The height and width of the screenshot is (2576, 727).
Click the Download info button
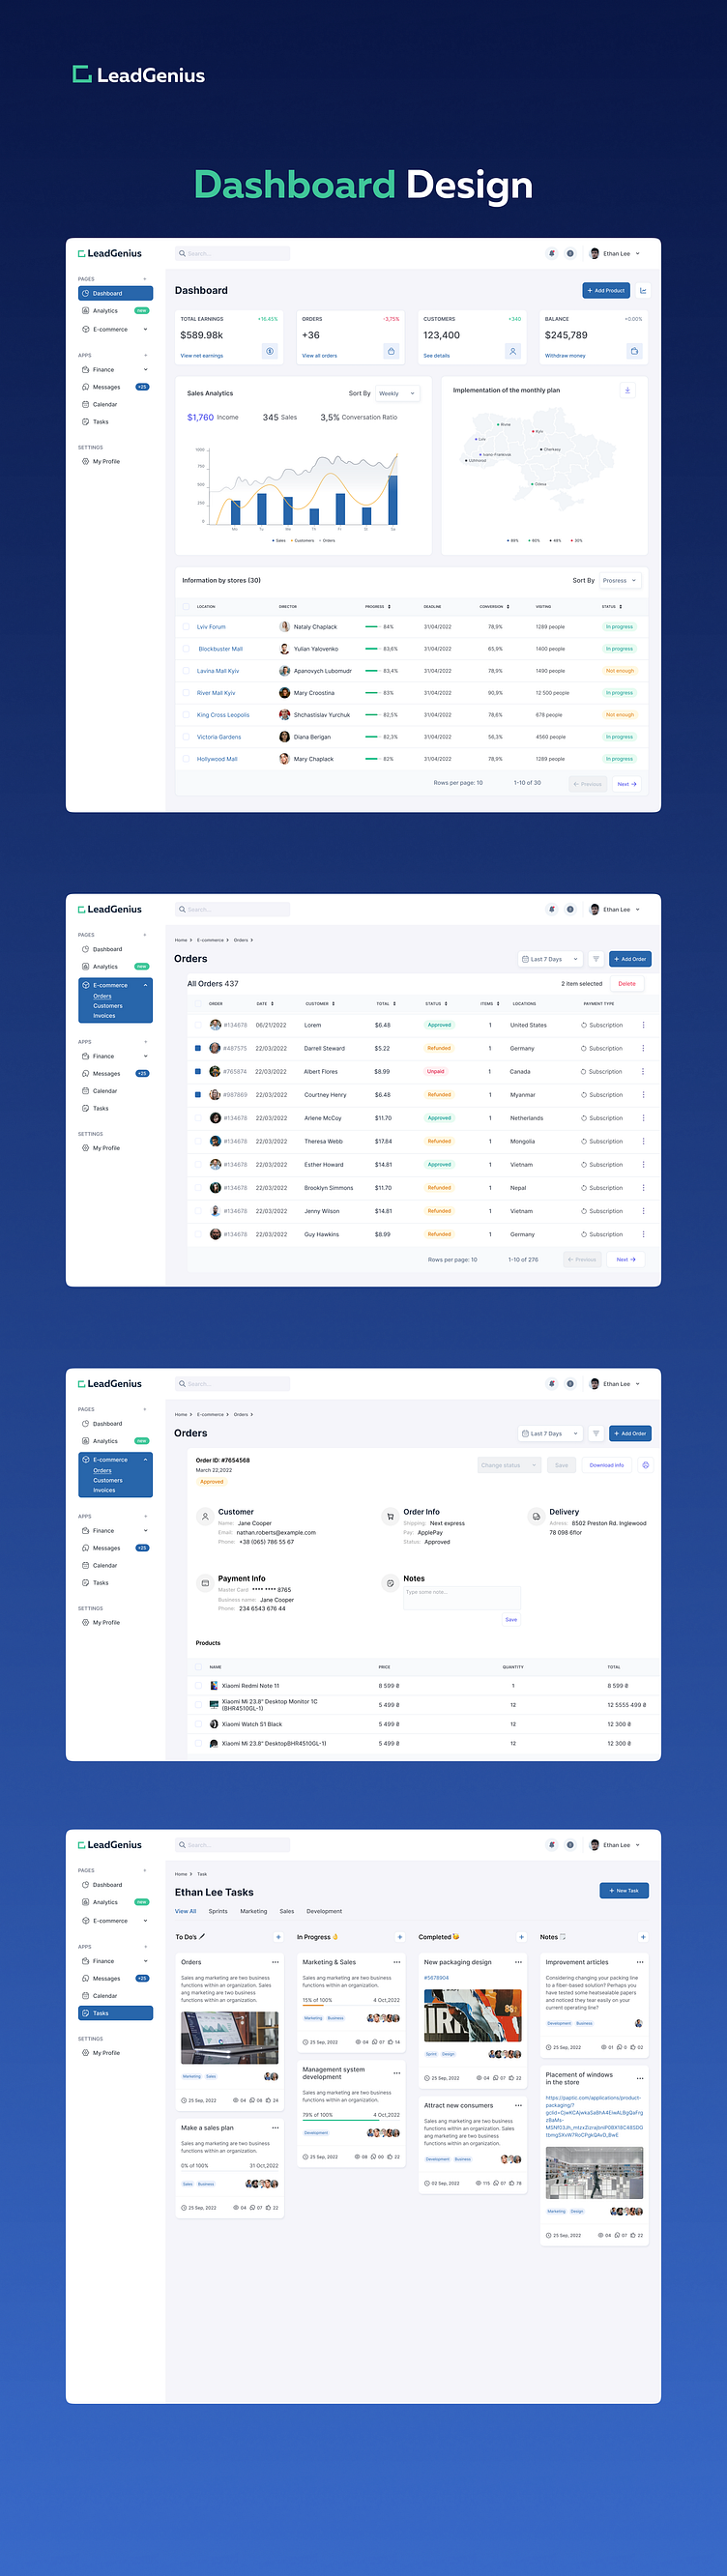pyautogui.click(x=607, y=1465)
